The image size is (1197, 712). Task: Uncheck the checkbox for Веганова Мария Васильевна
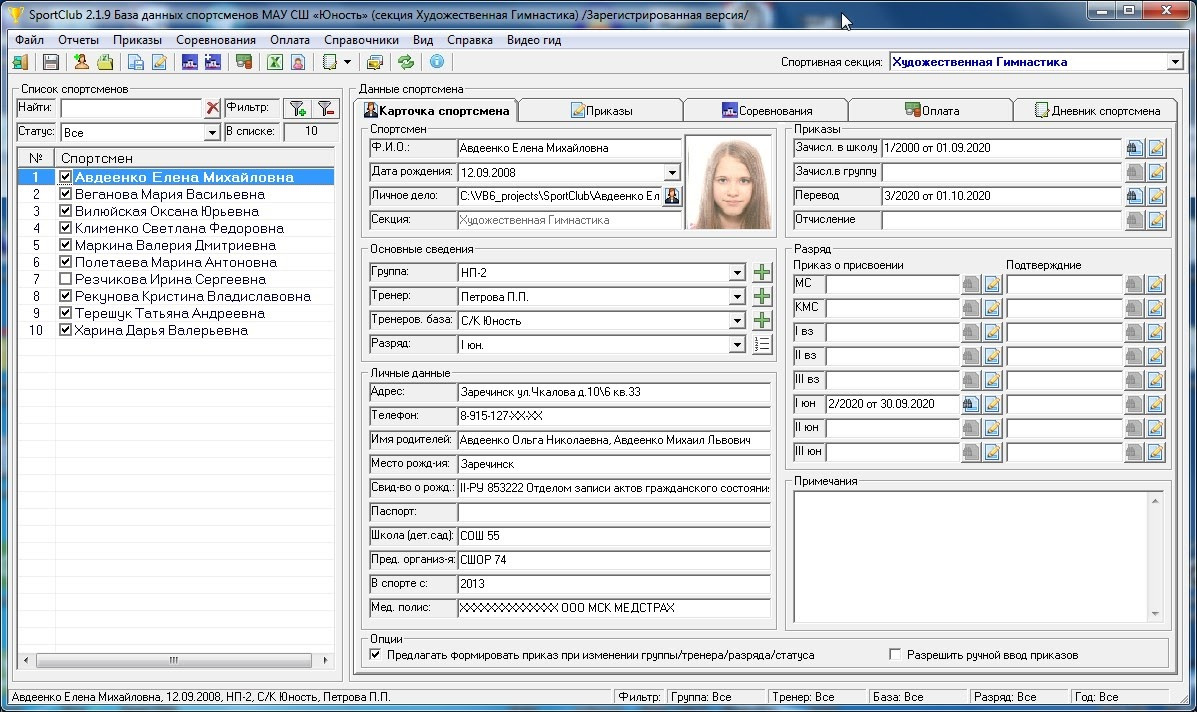click(66, 194)
